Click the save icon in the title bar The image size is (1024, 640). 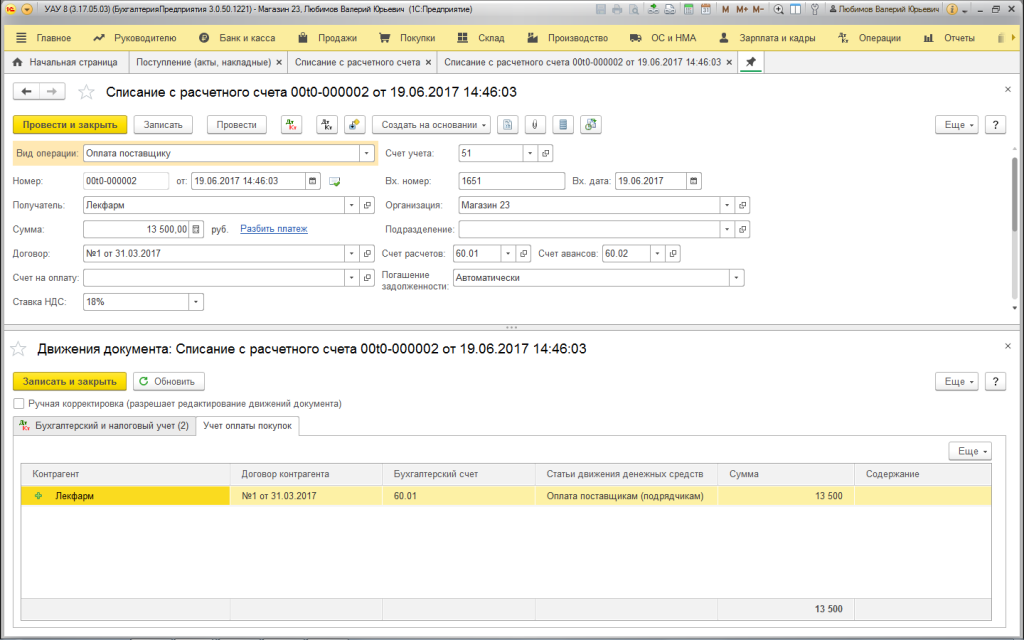[x=601, y=10]
